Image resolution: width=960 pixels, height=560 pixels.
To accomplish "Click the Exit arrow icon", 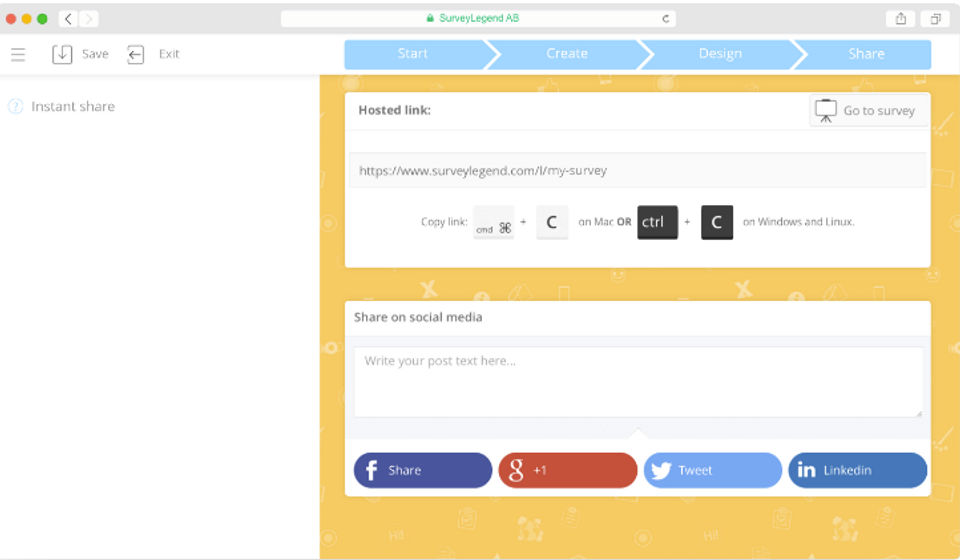I will pyautogui.click(x=135, y=54).
